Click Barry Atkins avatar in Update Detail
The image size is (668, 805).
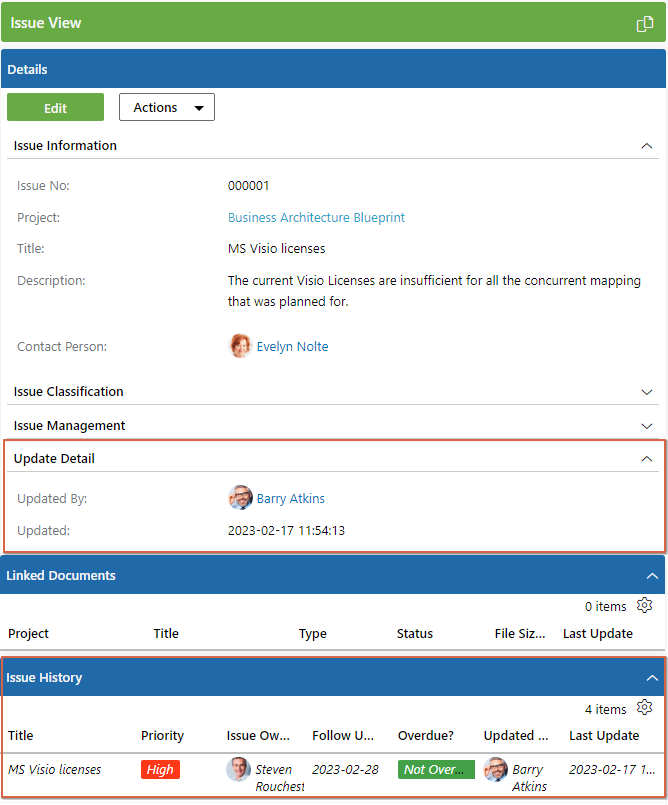pyautogui.click(x=240, y=497)
